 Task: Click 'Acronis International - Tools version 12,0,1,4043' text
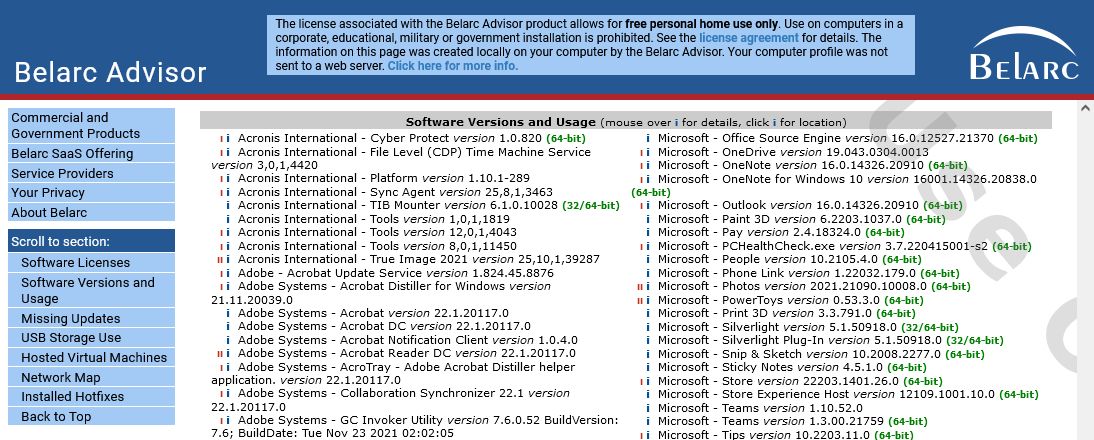pyautogui.click(x=377, y=232)
